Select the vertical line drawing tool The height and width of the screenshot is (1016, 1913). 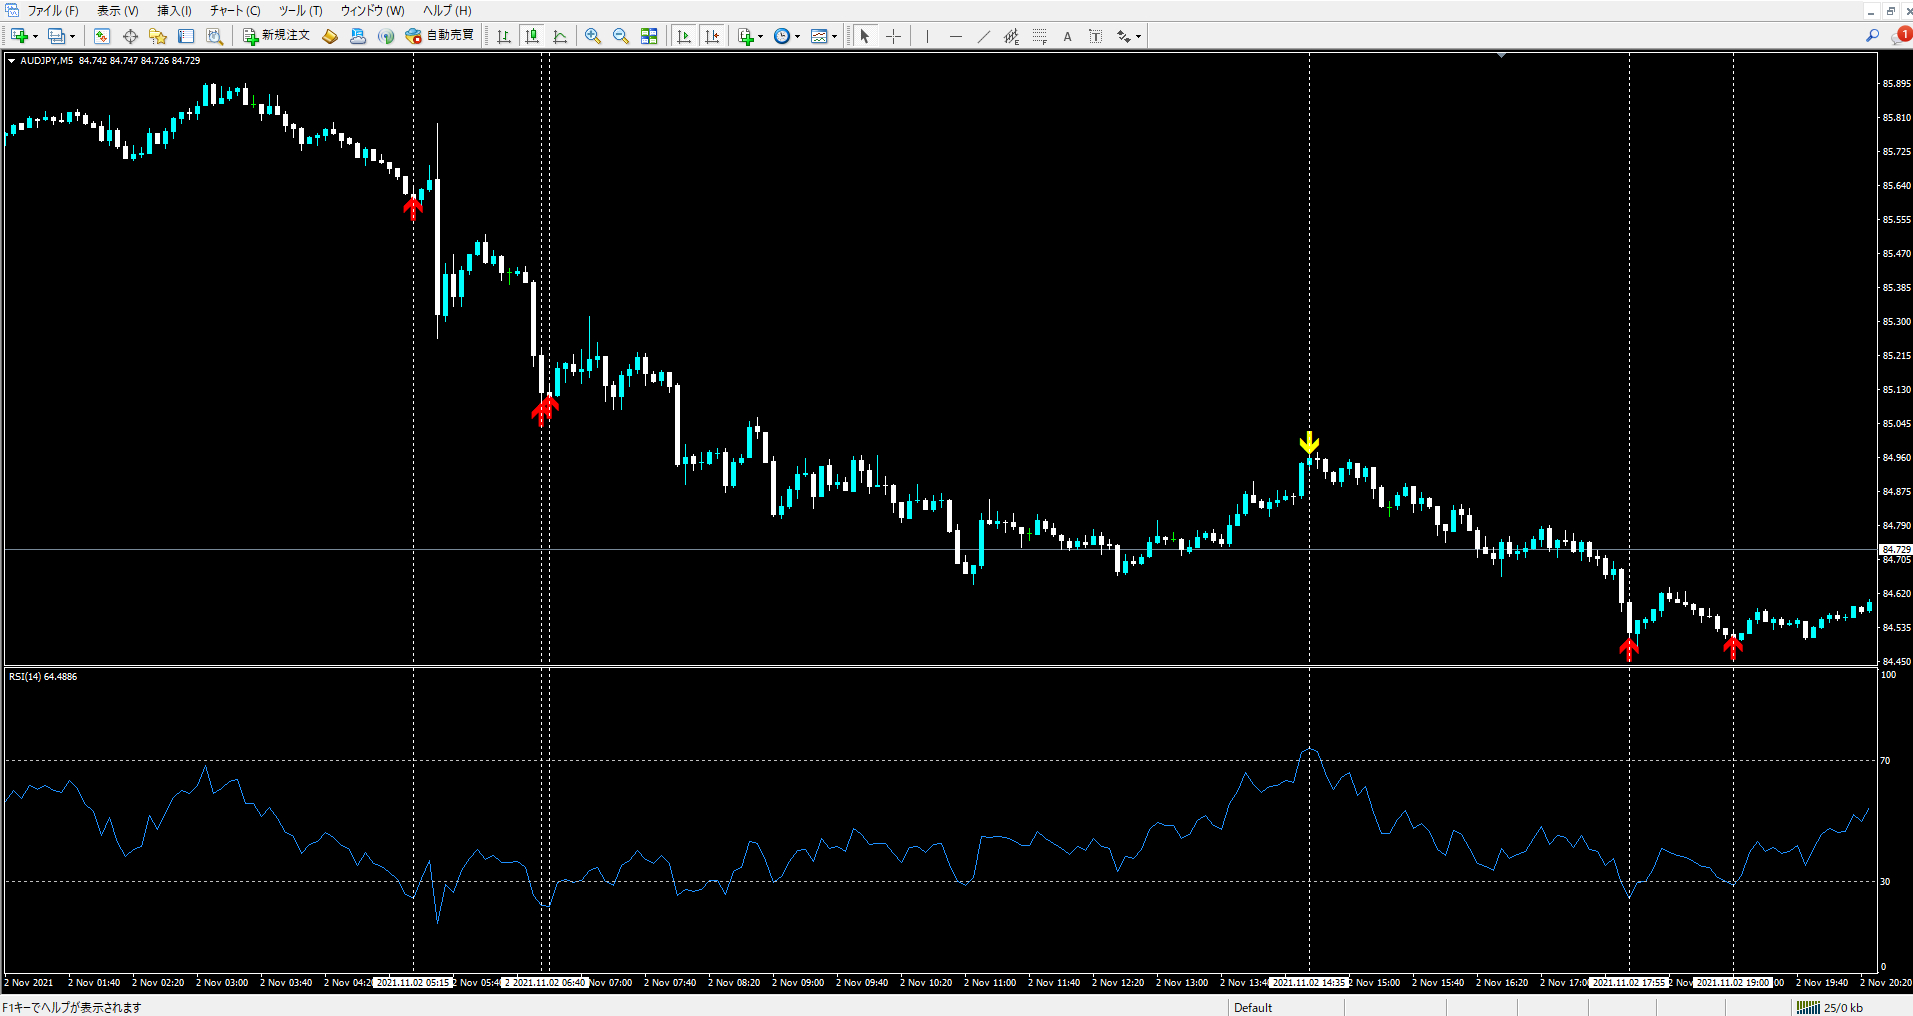coord(928,36)
